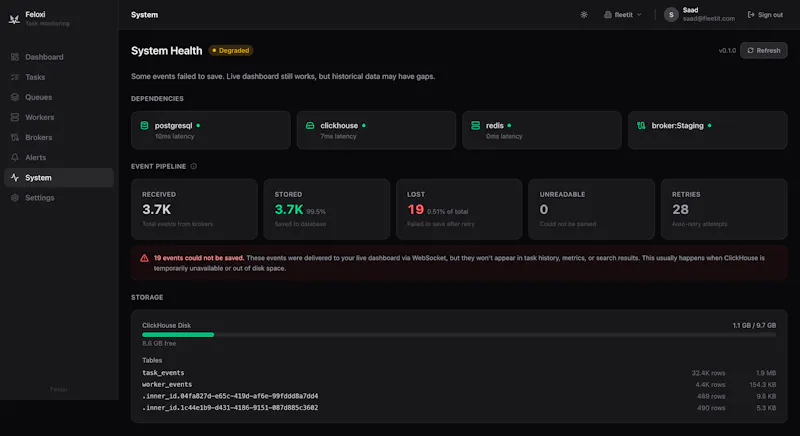Click the Dashboard sidebar icon
800x436 pixels.
pyautogui.click(x=15, y=57)
